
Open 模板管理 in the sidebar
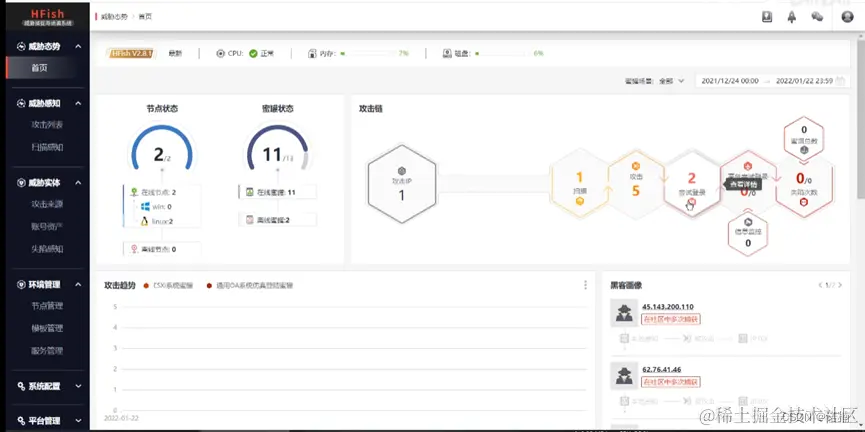47,328
